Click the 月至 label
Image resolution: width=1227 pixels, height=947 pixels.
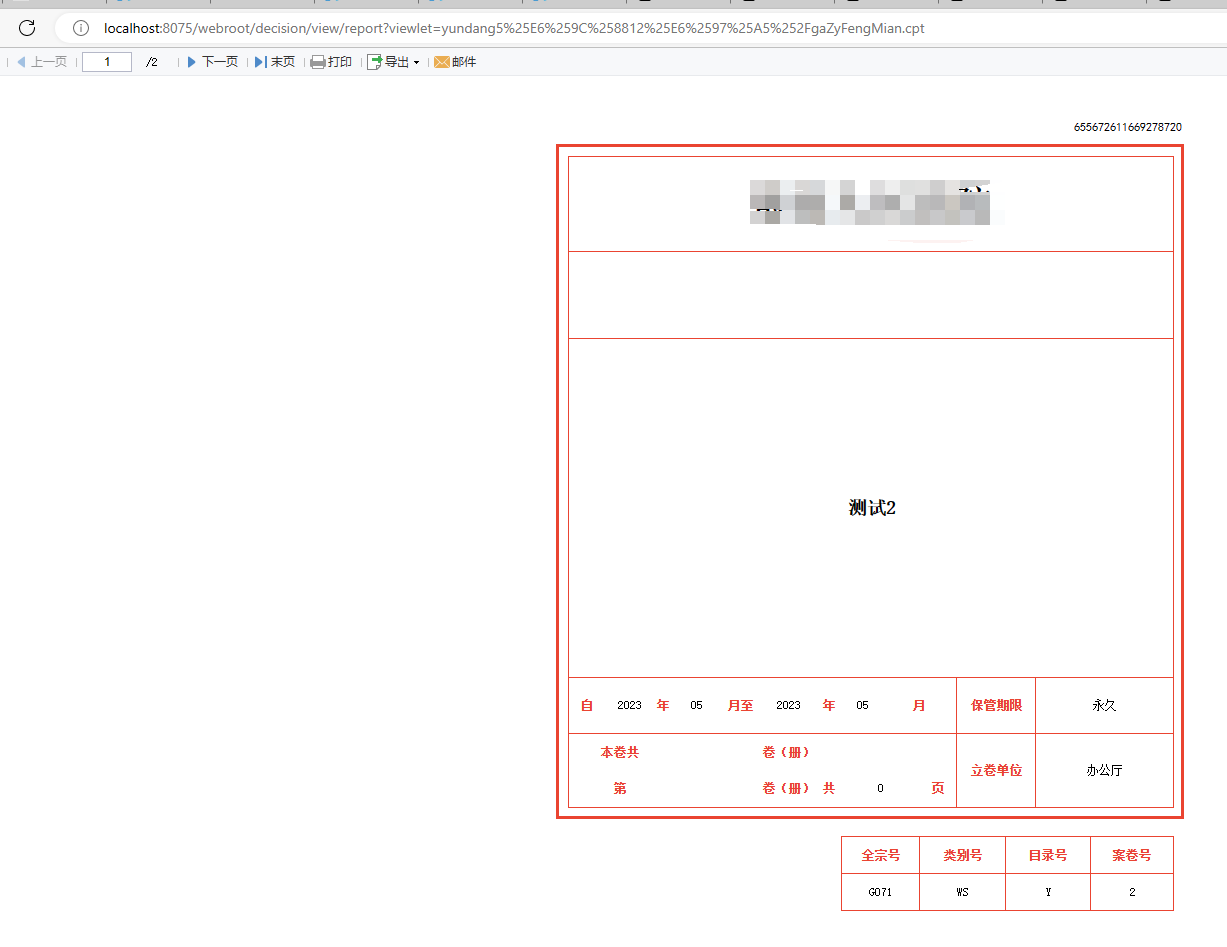click(x=740, y=705)
